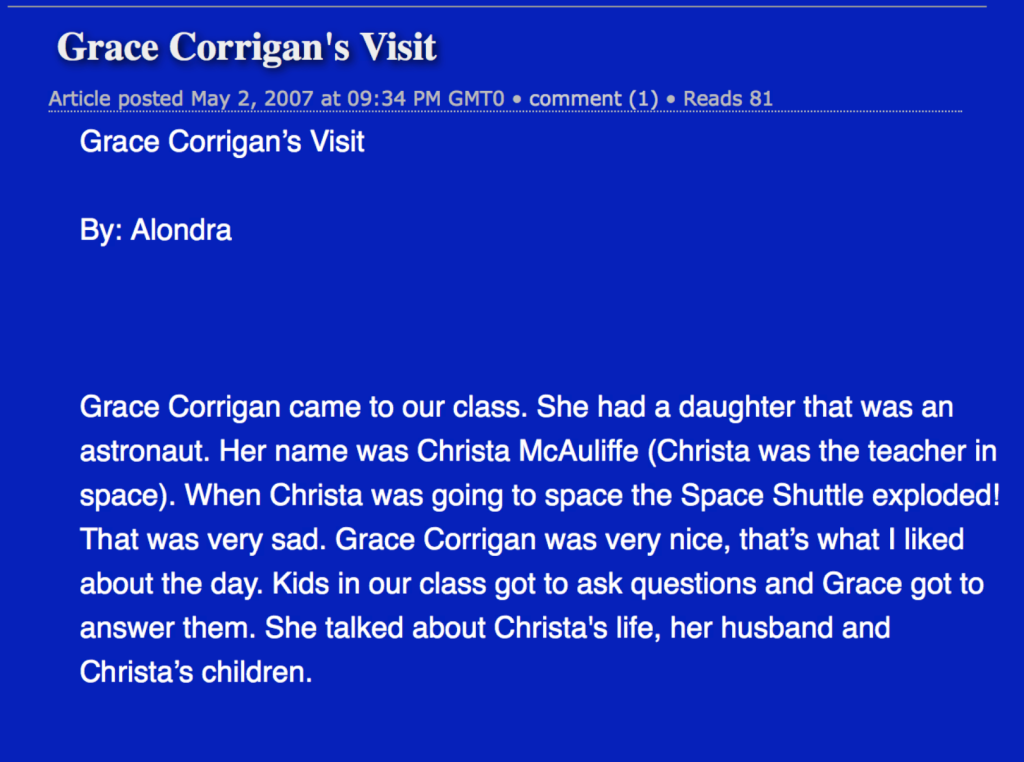Click the body subheading Grace Corrigan's Visit
The image size is (1024, 762).
coord(222,142)
